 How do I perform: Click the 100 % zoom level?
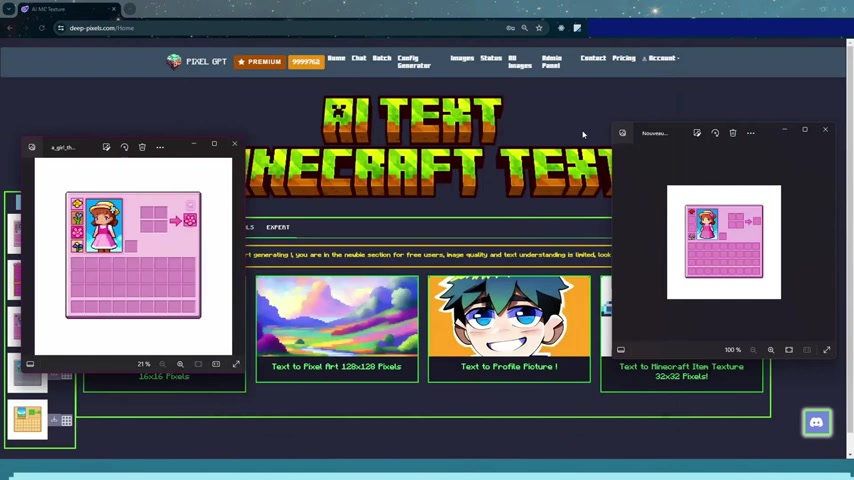[733, 350]
